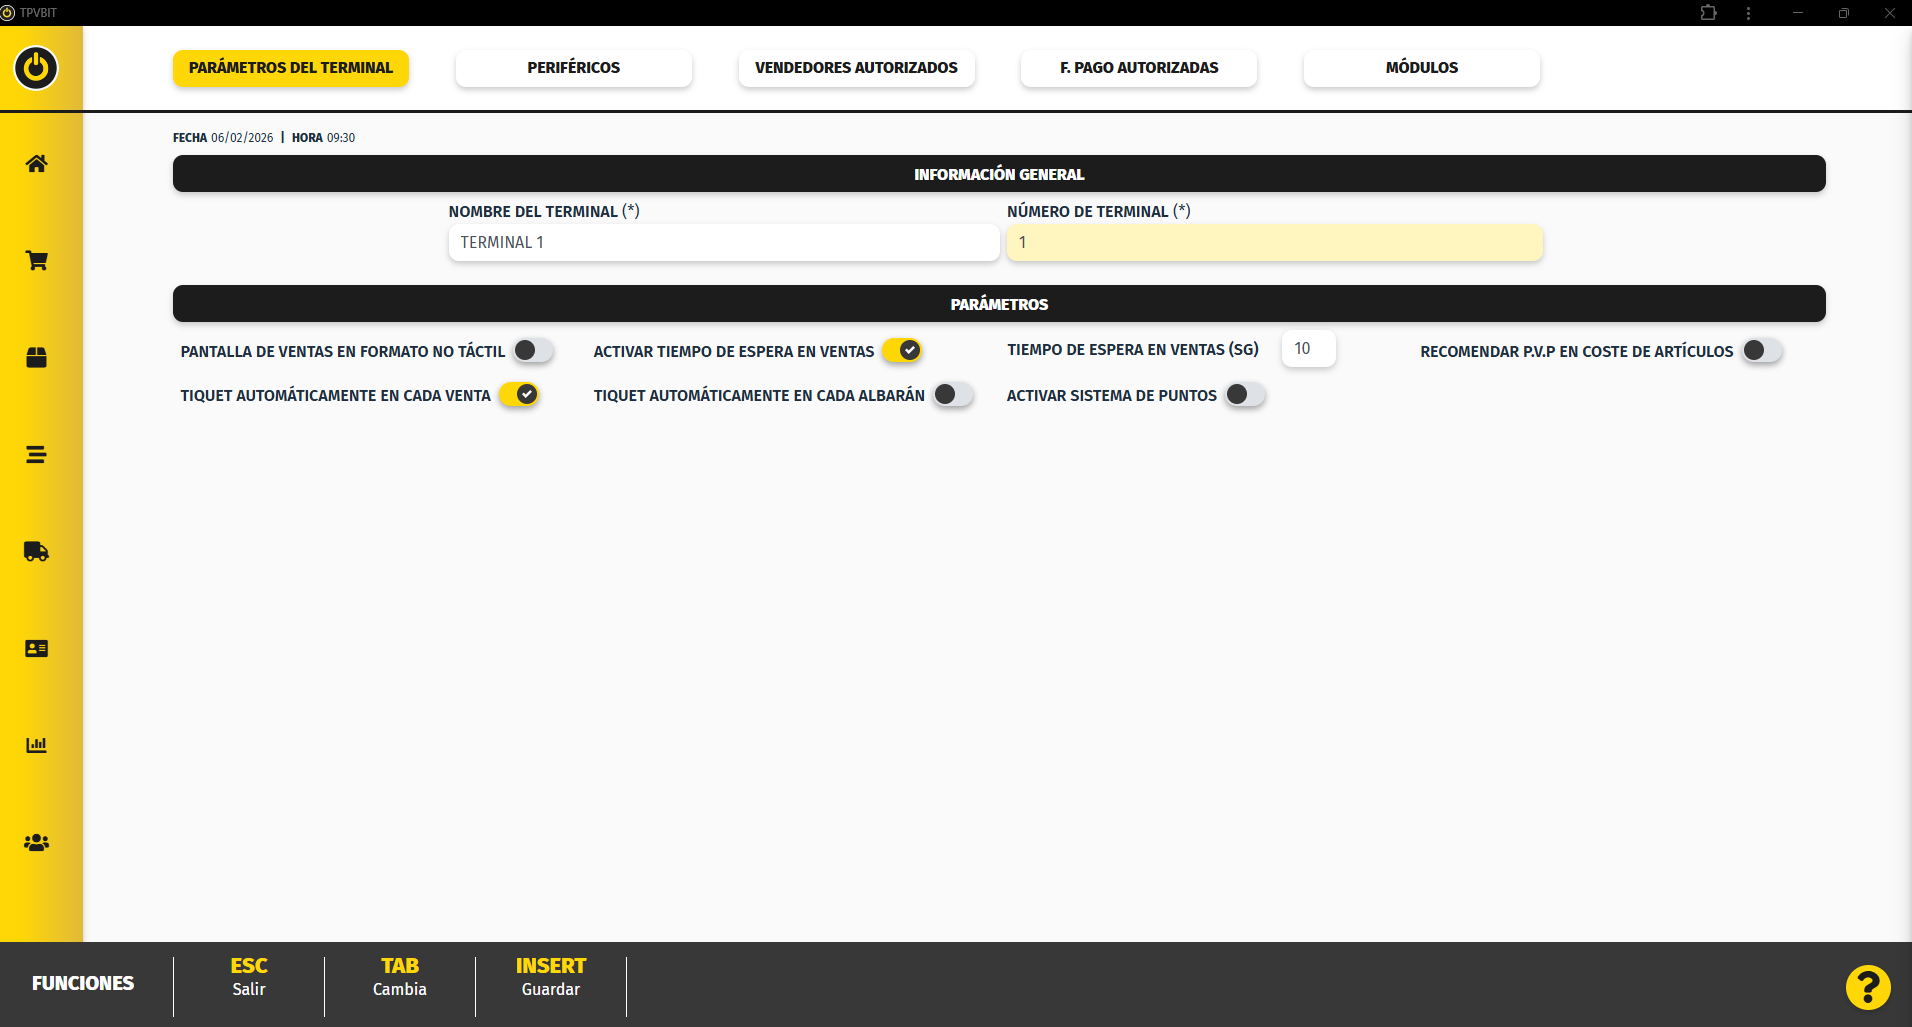Click the users group sidebar icon
Viewport: 1912px width, 1027px height.
click(36, 842)
